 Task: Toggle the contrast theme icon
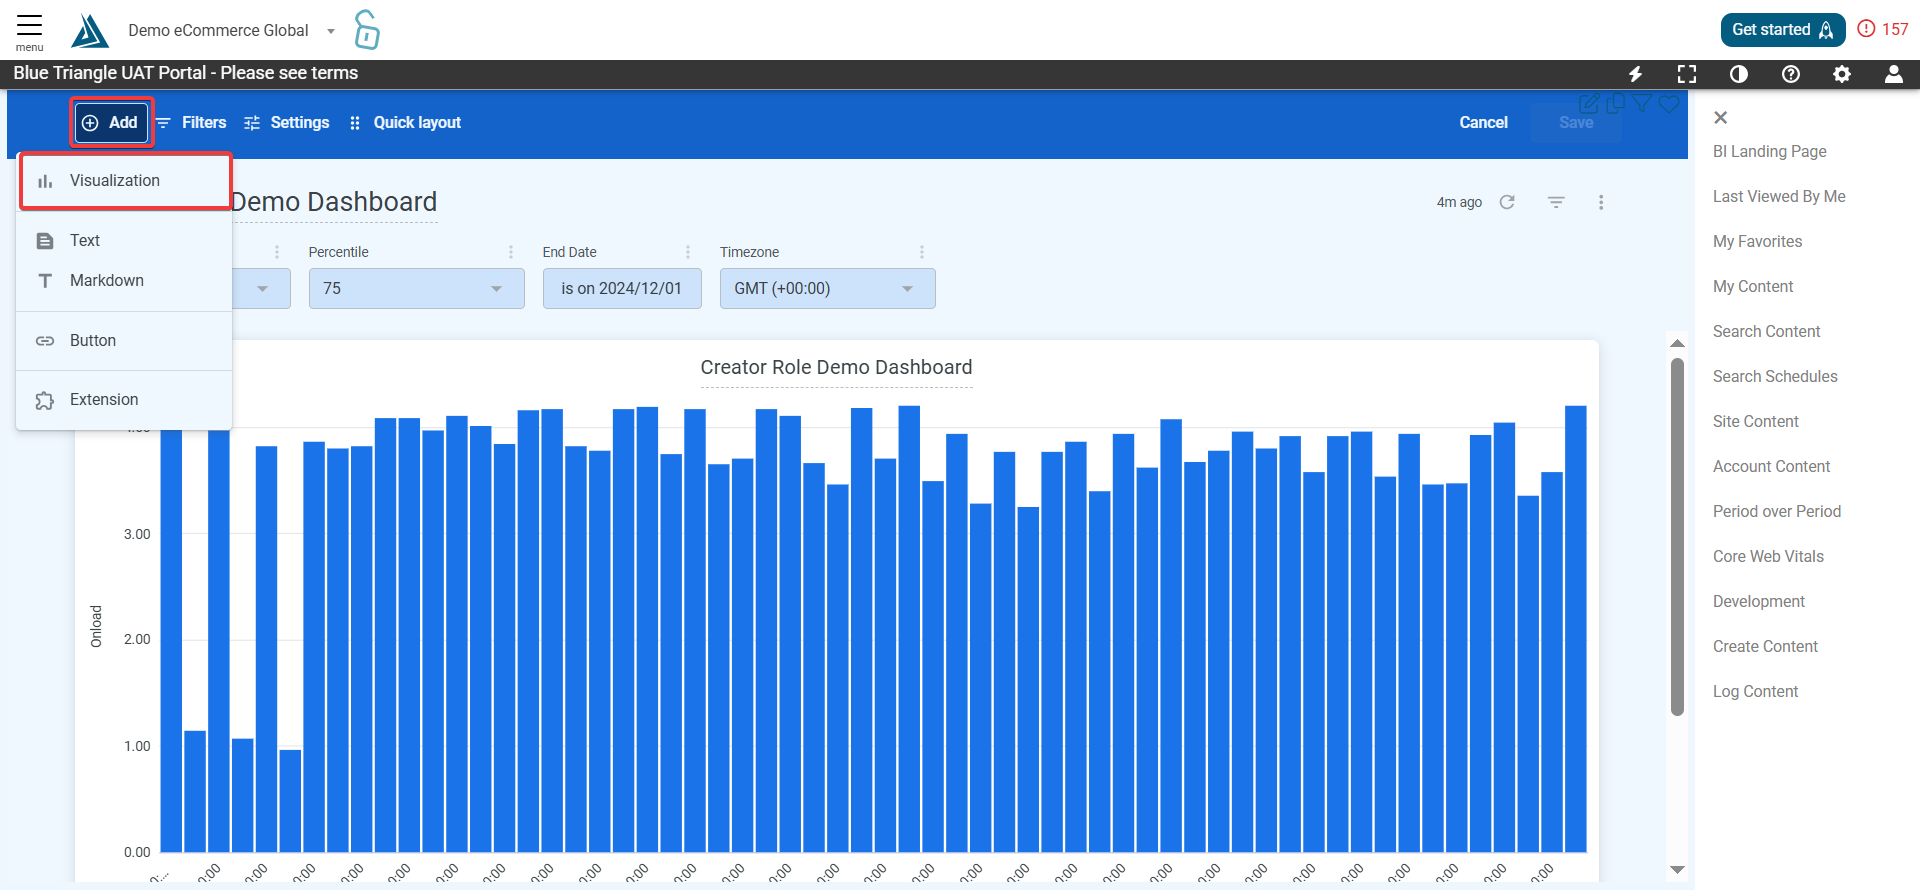(1739, 74)
